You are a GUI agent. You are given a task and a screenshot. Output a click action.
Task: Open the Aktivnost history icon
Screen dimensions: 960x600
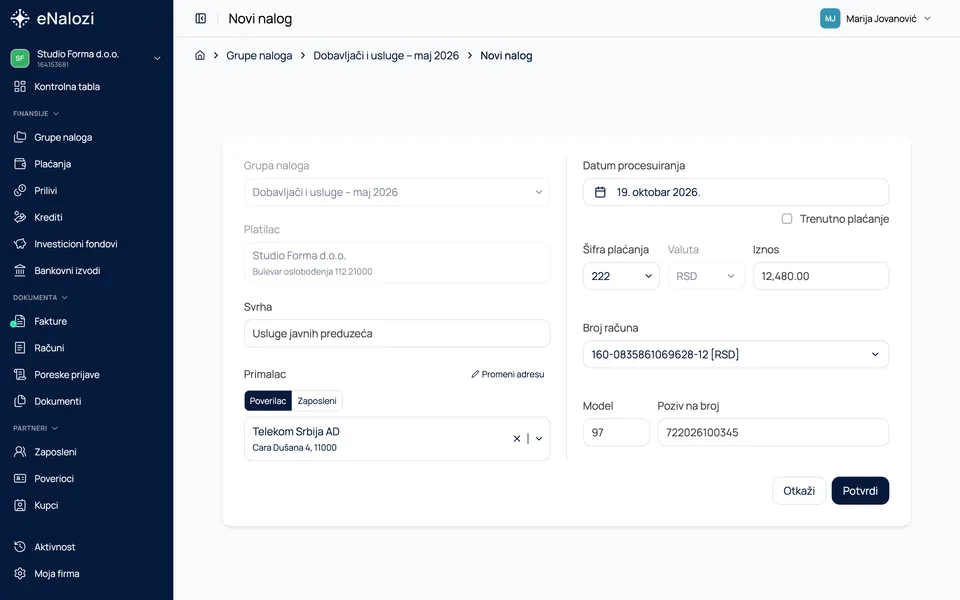pos(20,547)
